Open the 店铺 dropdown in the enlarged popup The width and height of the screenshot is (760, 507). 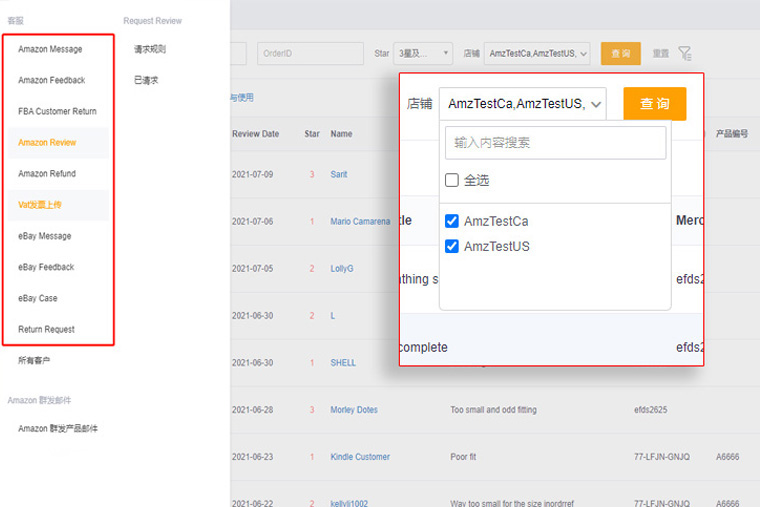[522, 103]
